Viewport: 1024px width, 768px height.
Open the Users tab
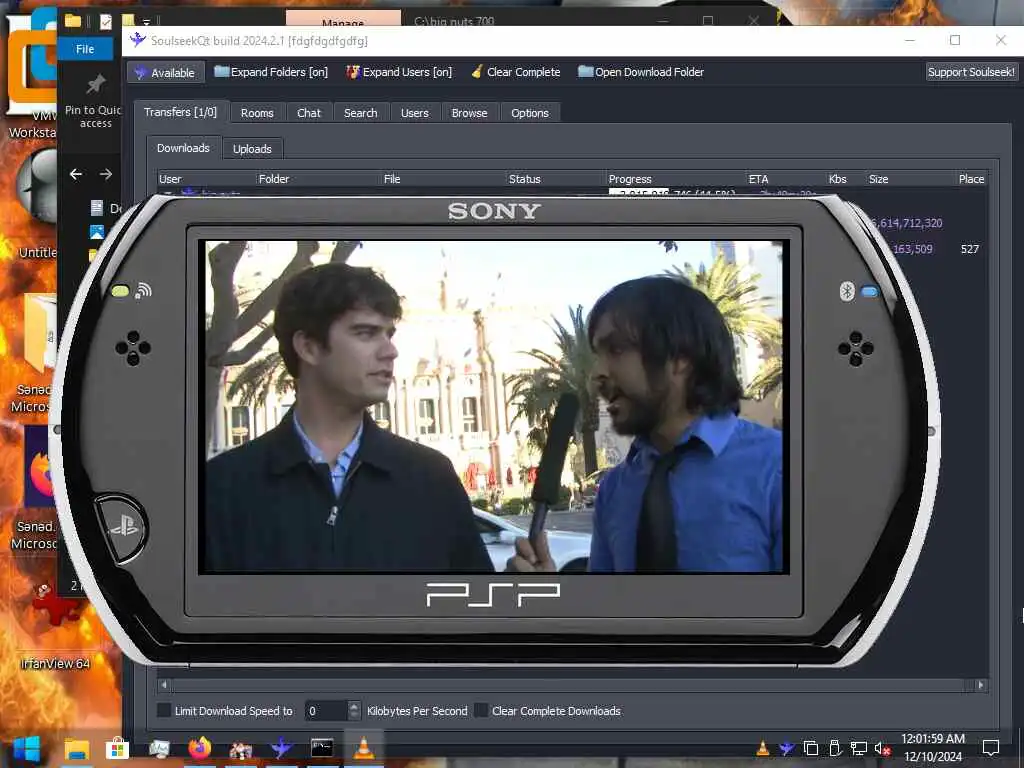(x=415, y=113)
